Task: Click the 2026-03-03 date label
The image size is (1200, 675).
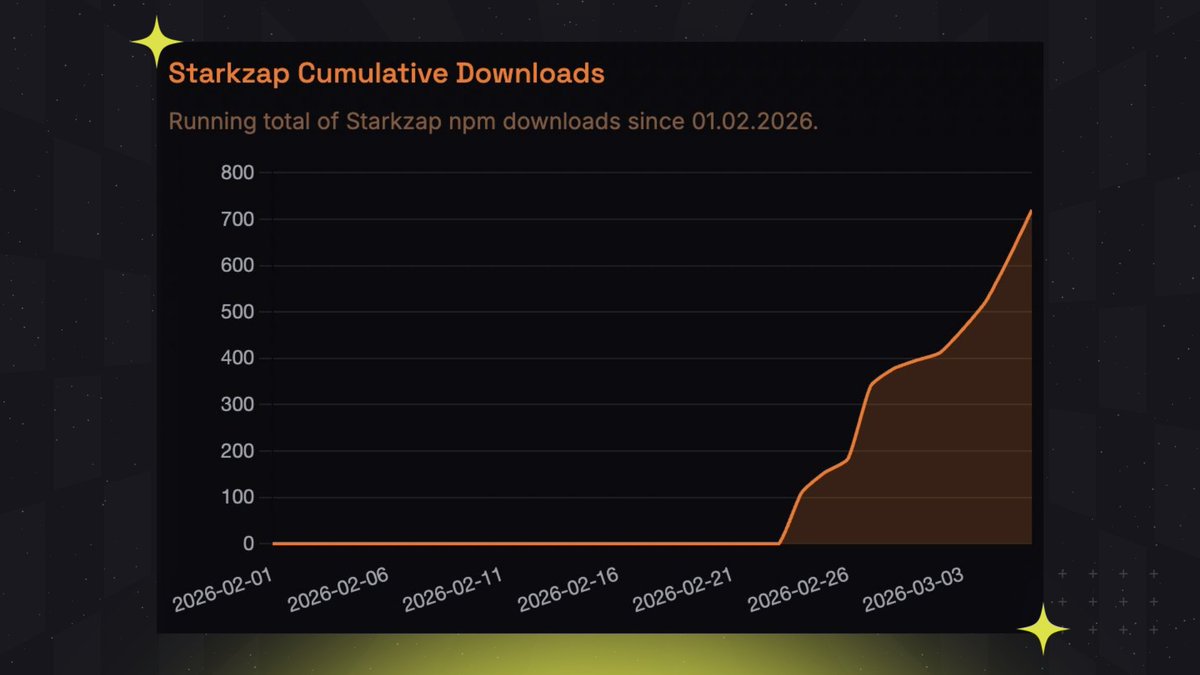Action: 912,588
